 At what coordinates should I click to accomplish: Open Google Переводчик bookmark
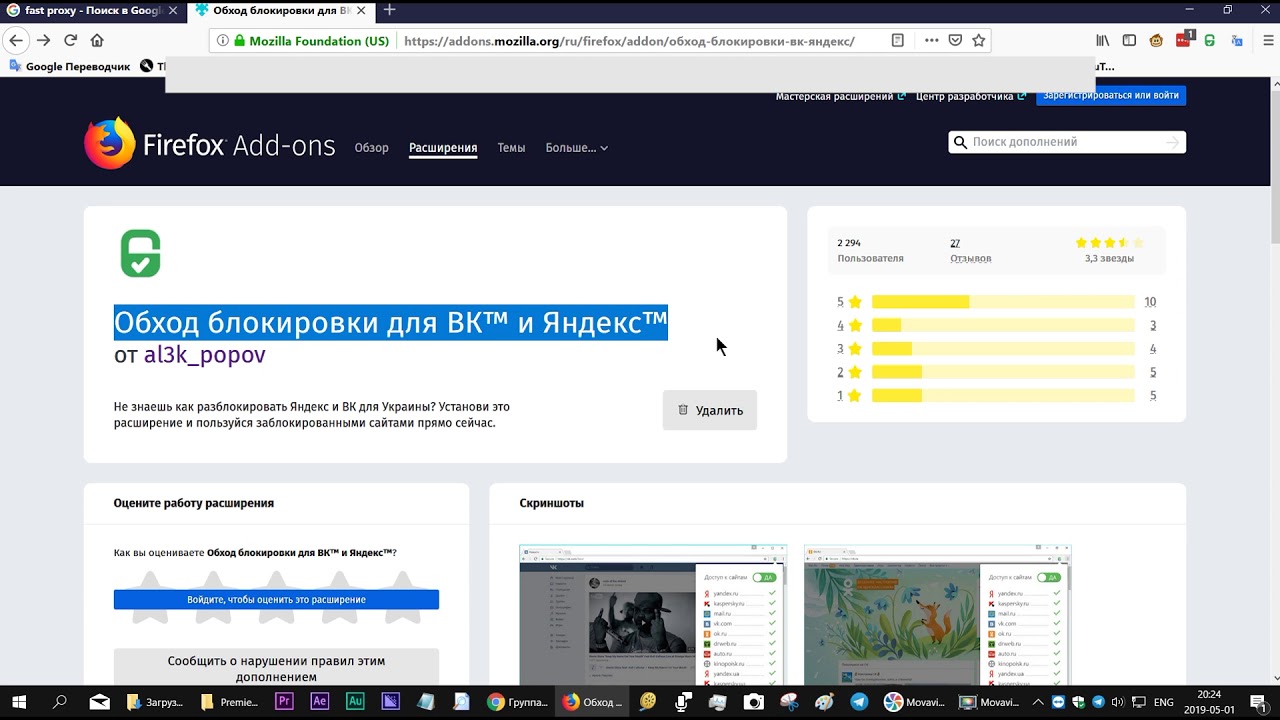pos(70,66)
